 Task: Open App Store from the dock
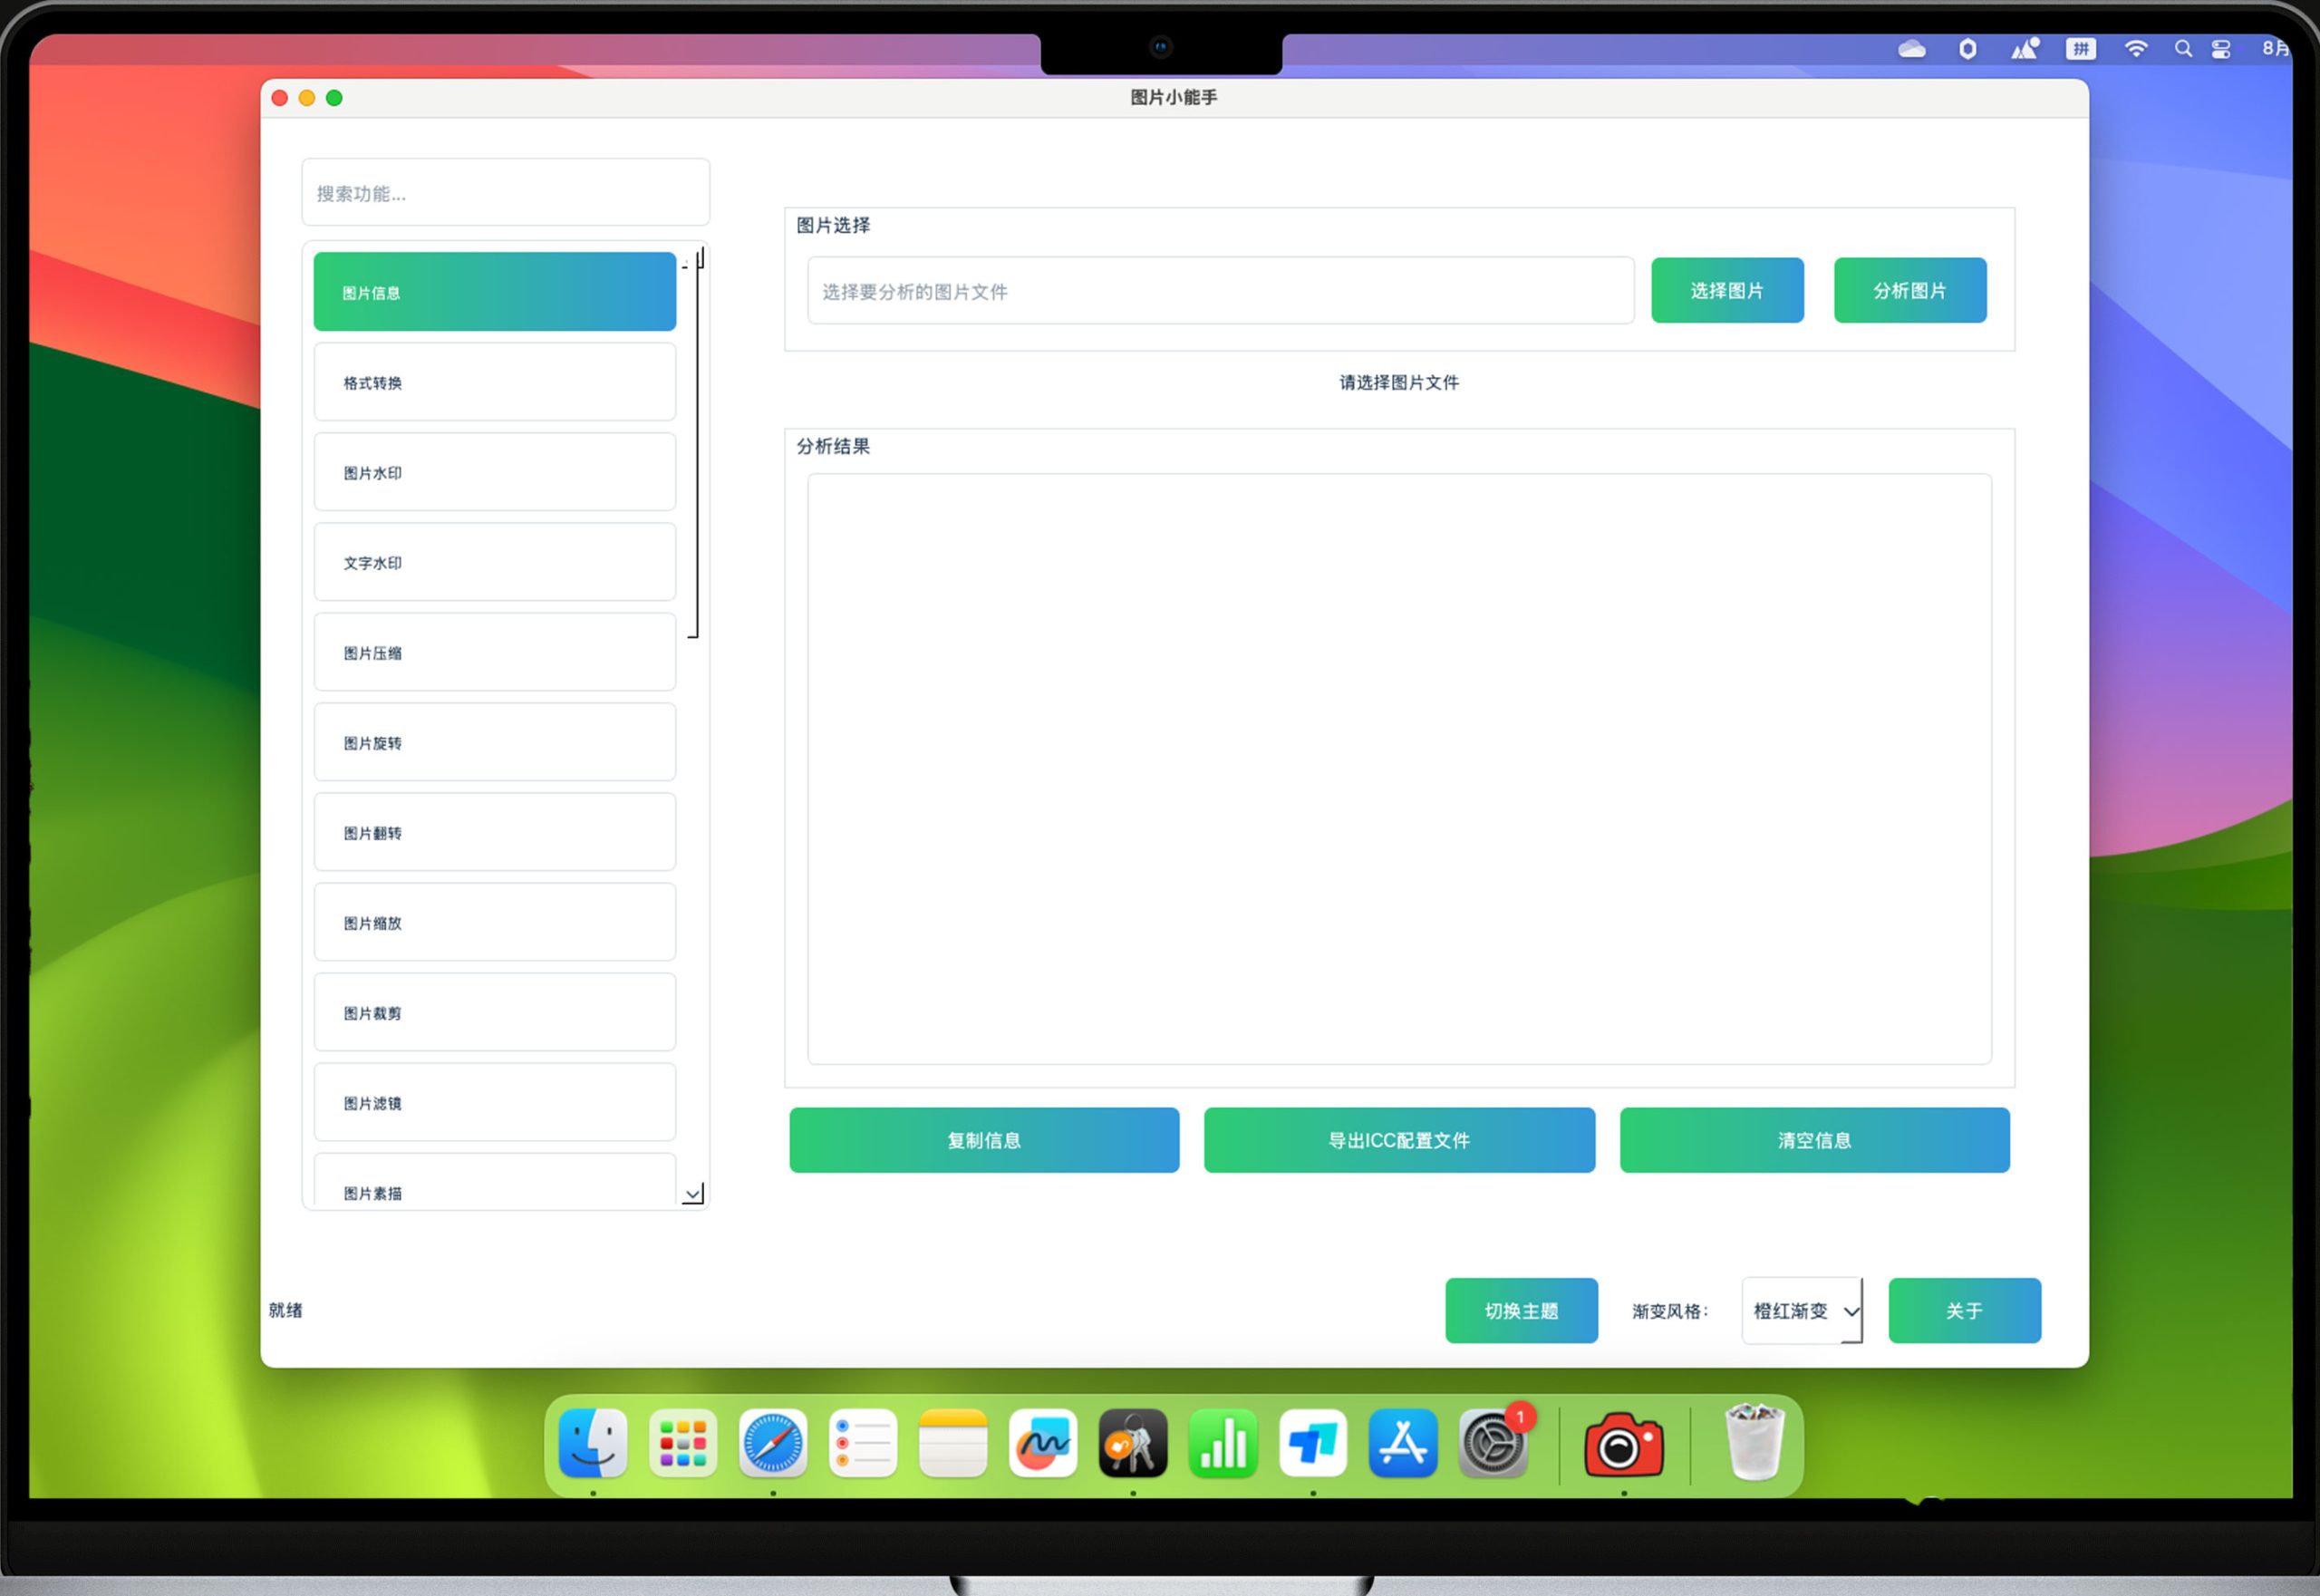[1403, 1443]
